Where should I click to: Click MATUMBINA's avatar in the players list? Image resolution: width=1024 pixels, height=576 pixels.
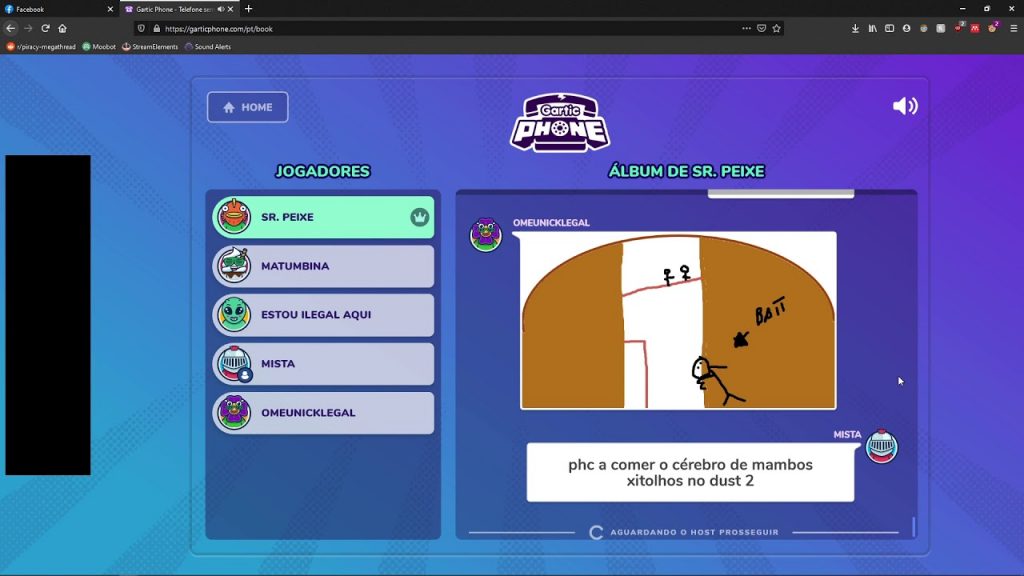233,265
